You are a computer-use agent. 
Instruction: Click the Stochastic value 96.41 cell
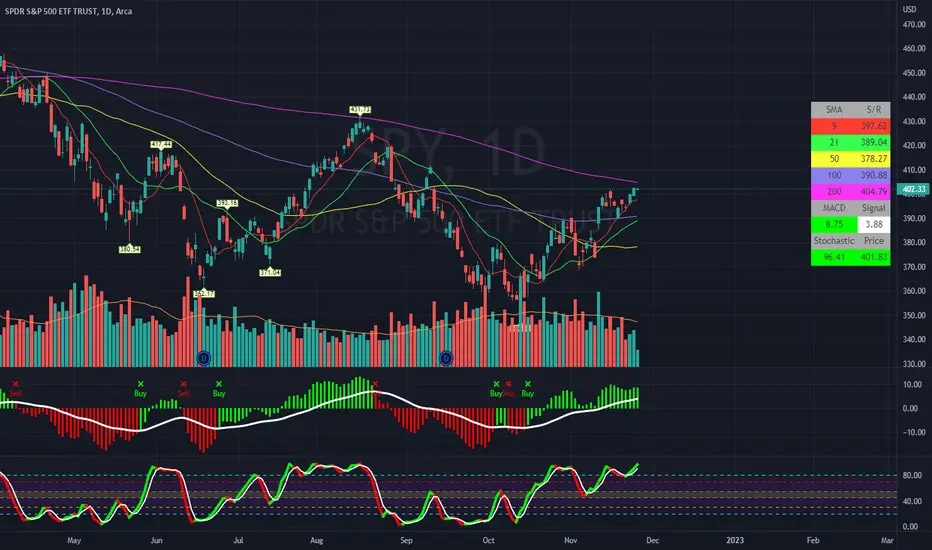[834, 257]
